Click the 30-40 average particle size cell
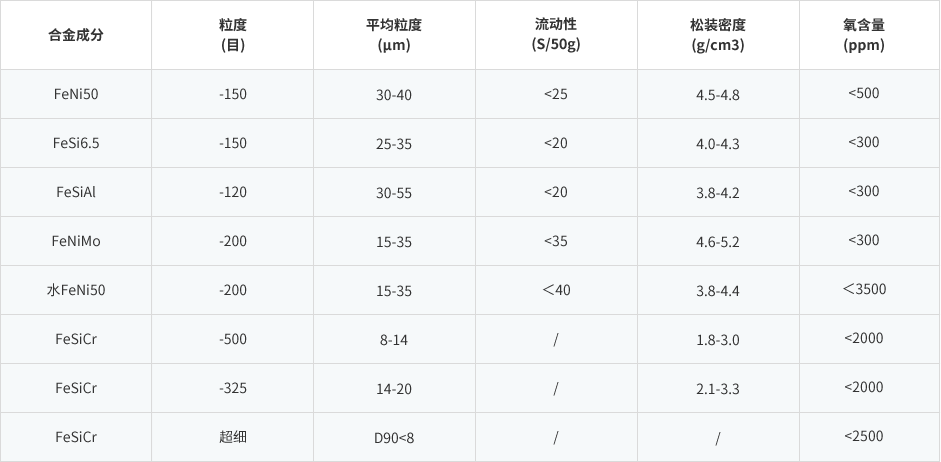 394,95
